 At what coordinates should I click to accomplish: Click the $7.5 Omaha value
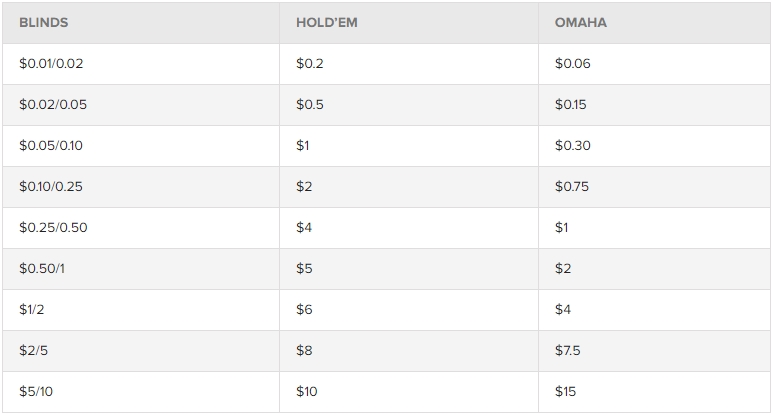(x=567, y=351)
